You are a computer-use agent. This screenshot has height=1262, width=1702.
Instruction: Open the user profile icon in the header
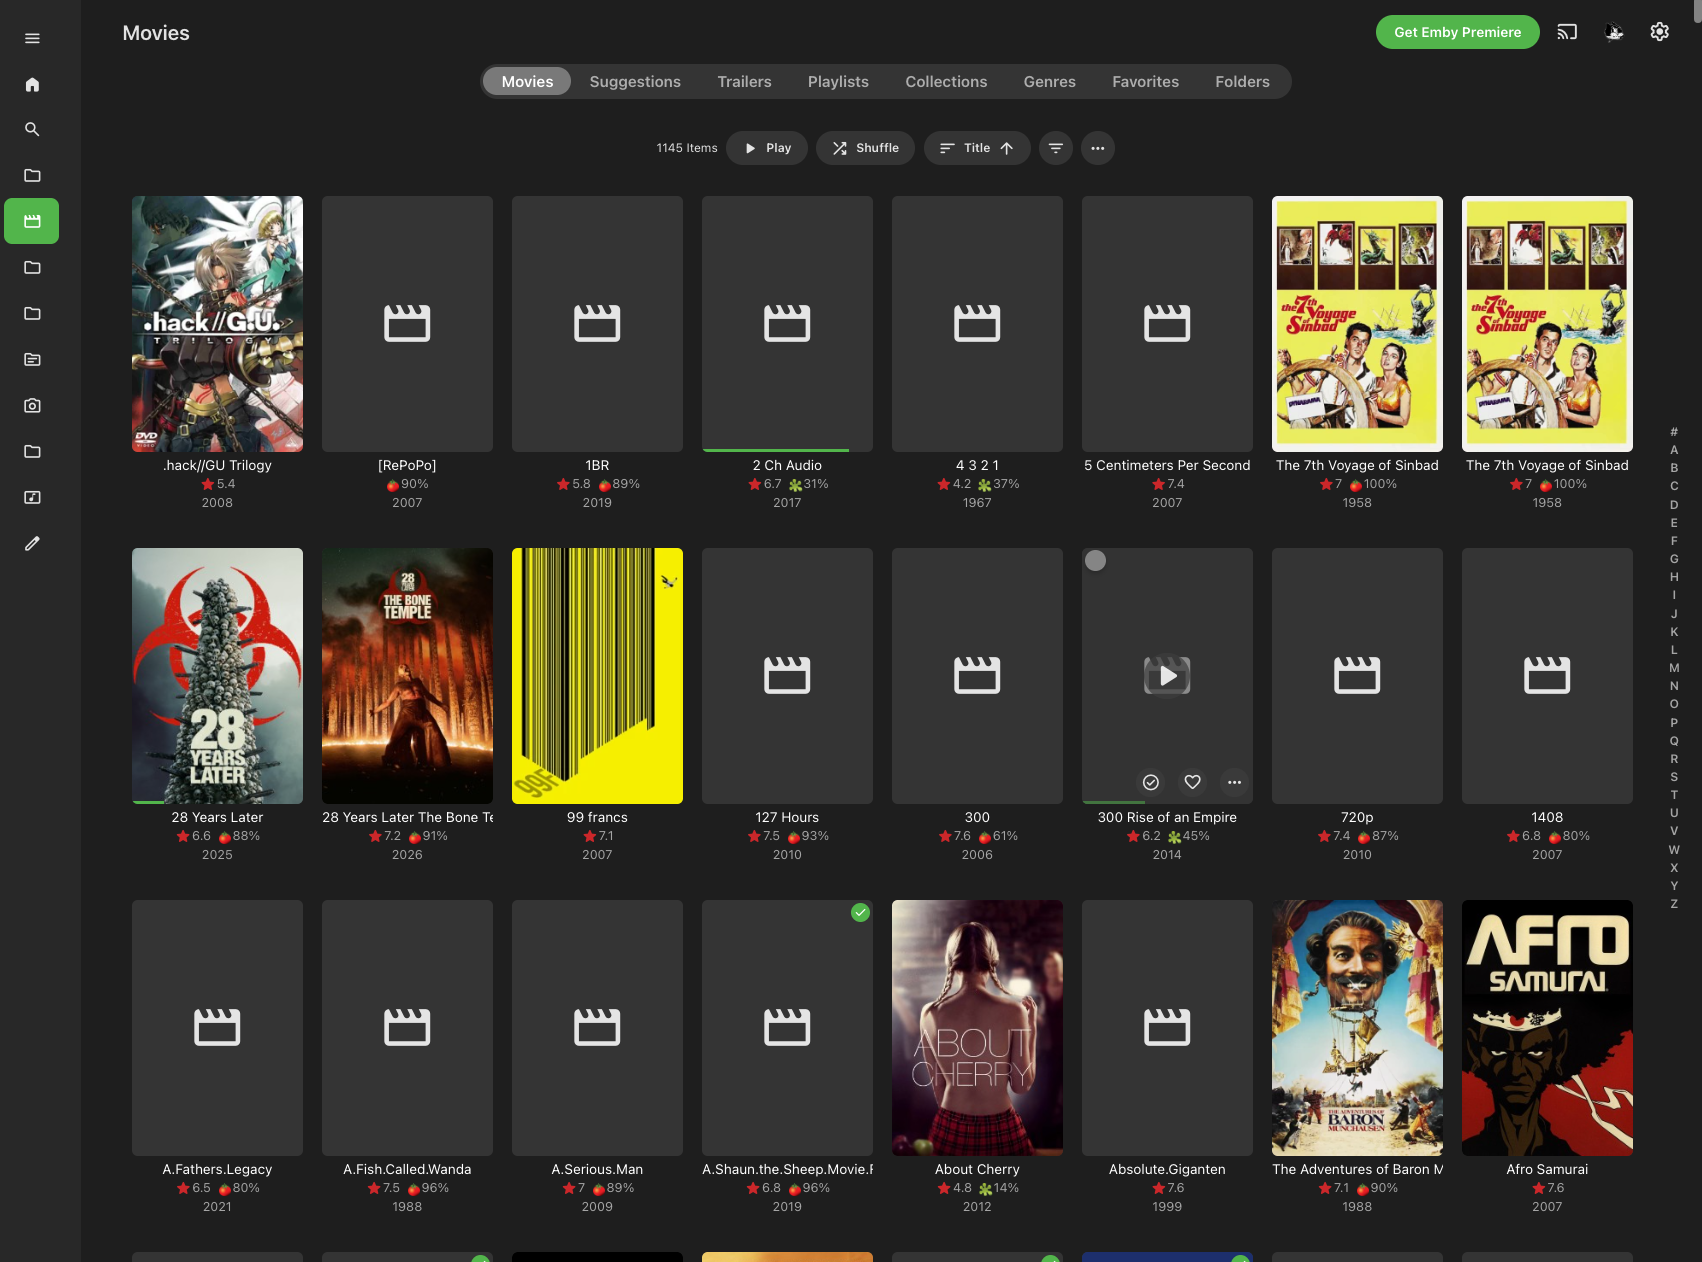click(1614, 32)
